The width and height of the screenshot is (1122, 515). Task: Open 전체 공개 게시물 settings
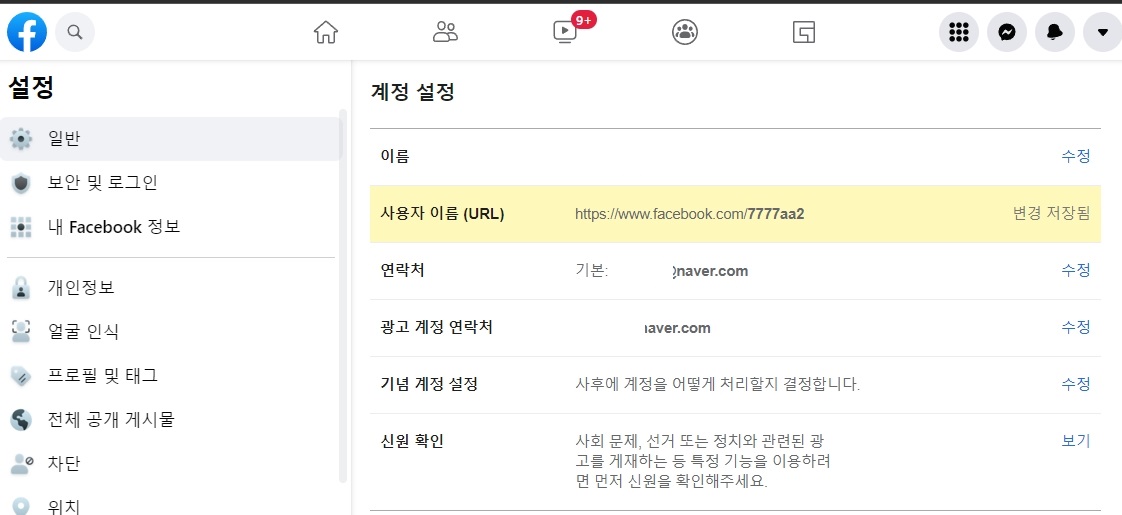click(171, 419)
